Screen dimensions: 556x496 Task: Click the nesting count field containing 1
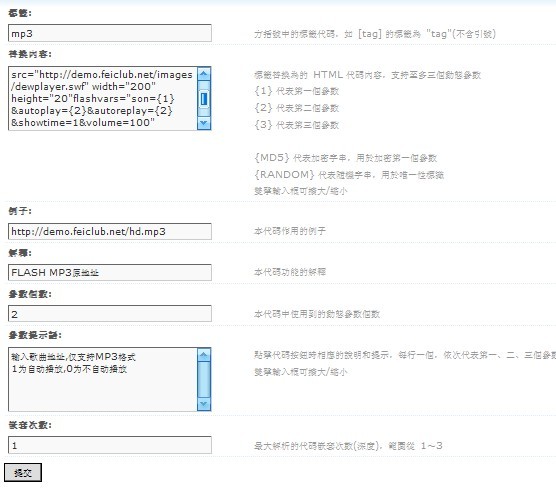(110, 445)
